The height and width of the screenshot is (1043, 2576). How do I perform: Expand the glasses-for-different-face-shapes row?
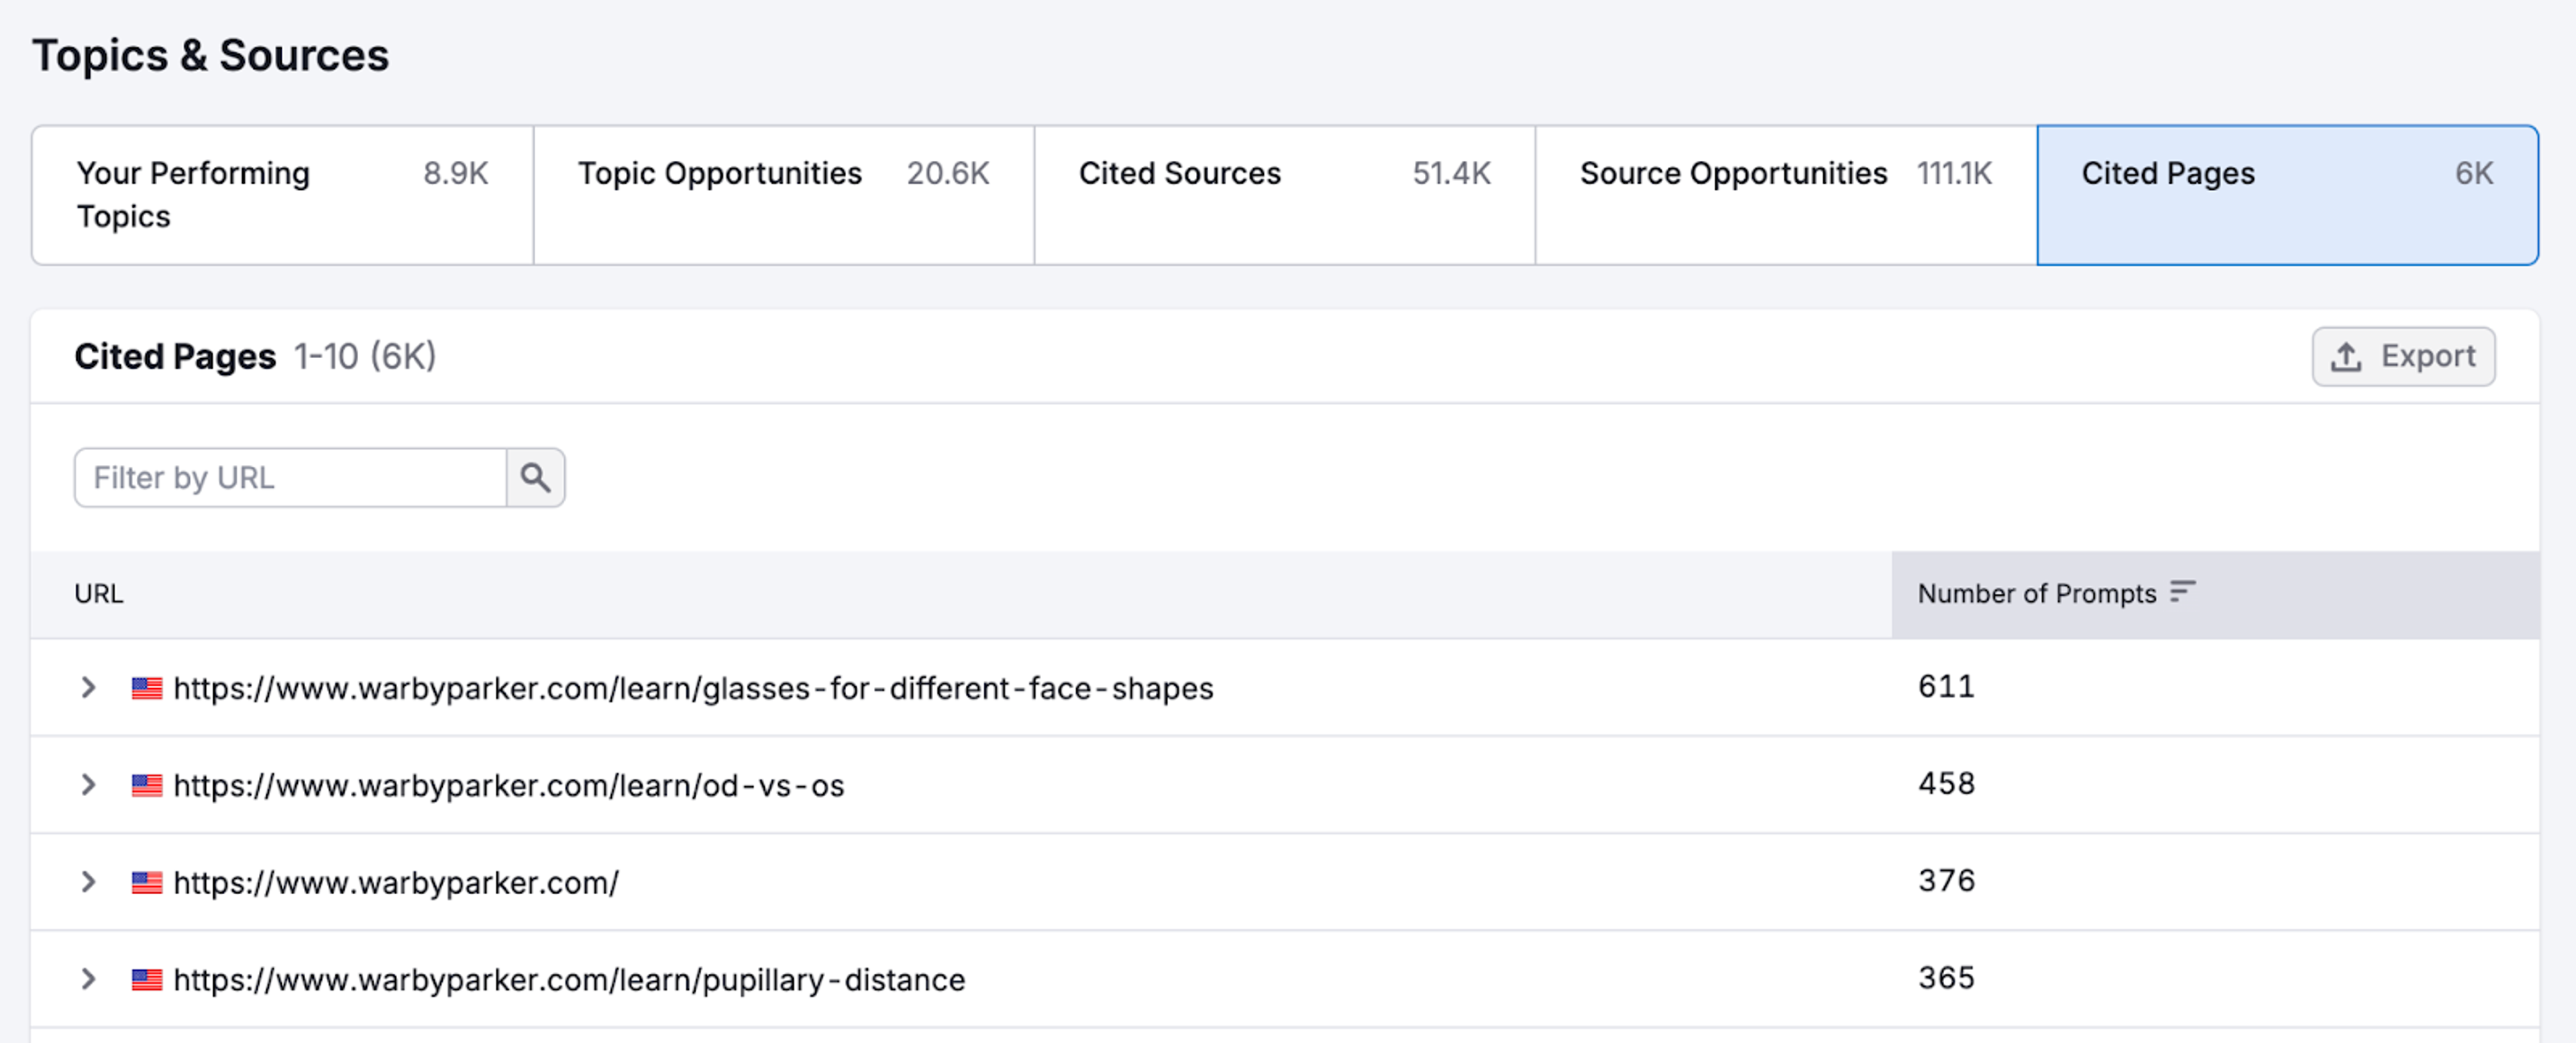pos(88,688)
